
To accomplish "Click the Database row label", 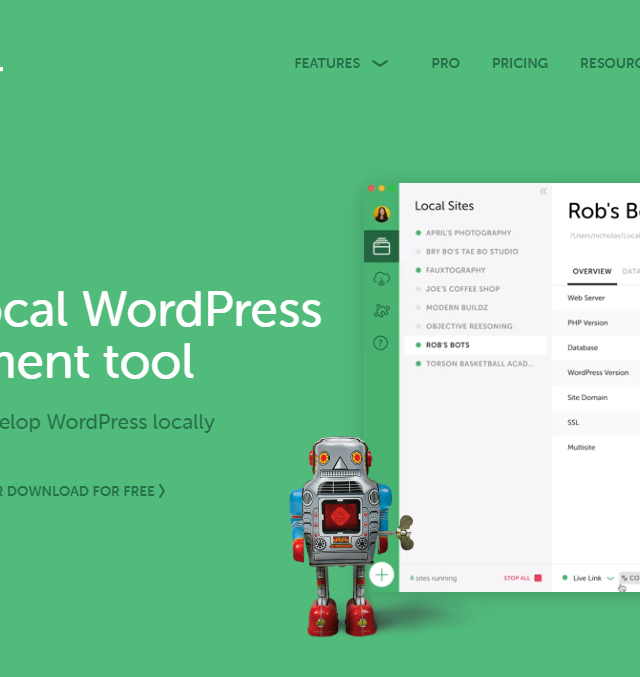I will coord(583,348).
